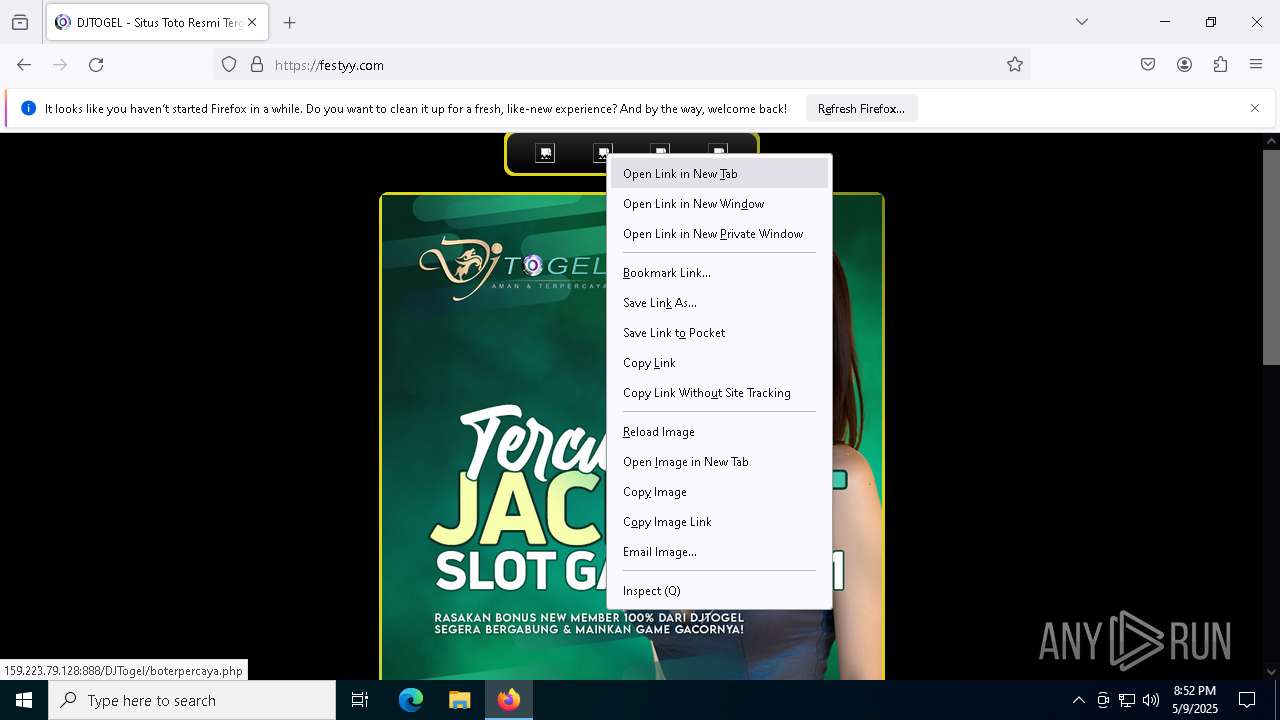The width and height of the screenshot is (1280, 720).
Task: Open the Windows notification center
Action: point(1248,700)
